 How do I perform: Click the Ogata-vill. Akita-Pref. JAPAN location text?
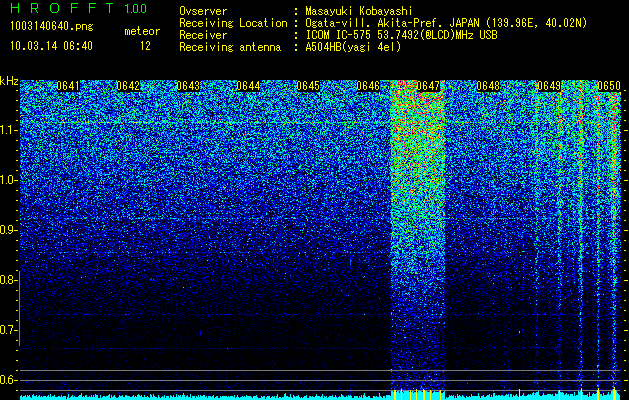pyautogui.click(x=446, y=23)
